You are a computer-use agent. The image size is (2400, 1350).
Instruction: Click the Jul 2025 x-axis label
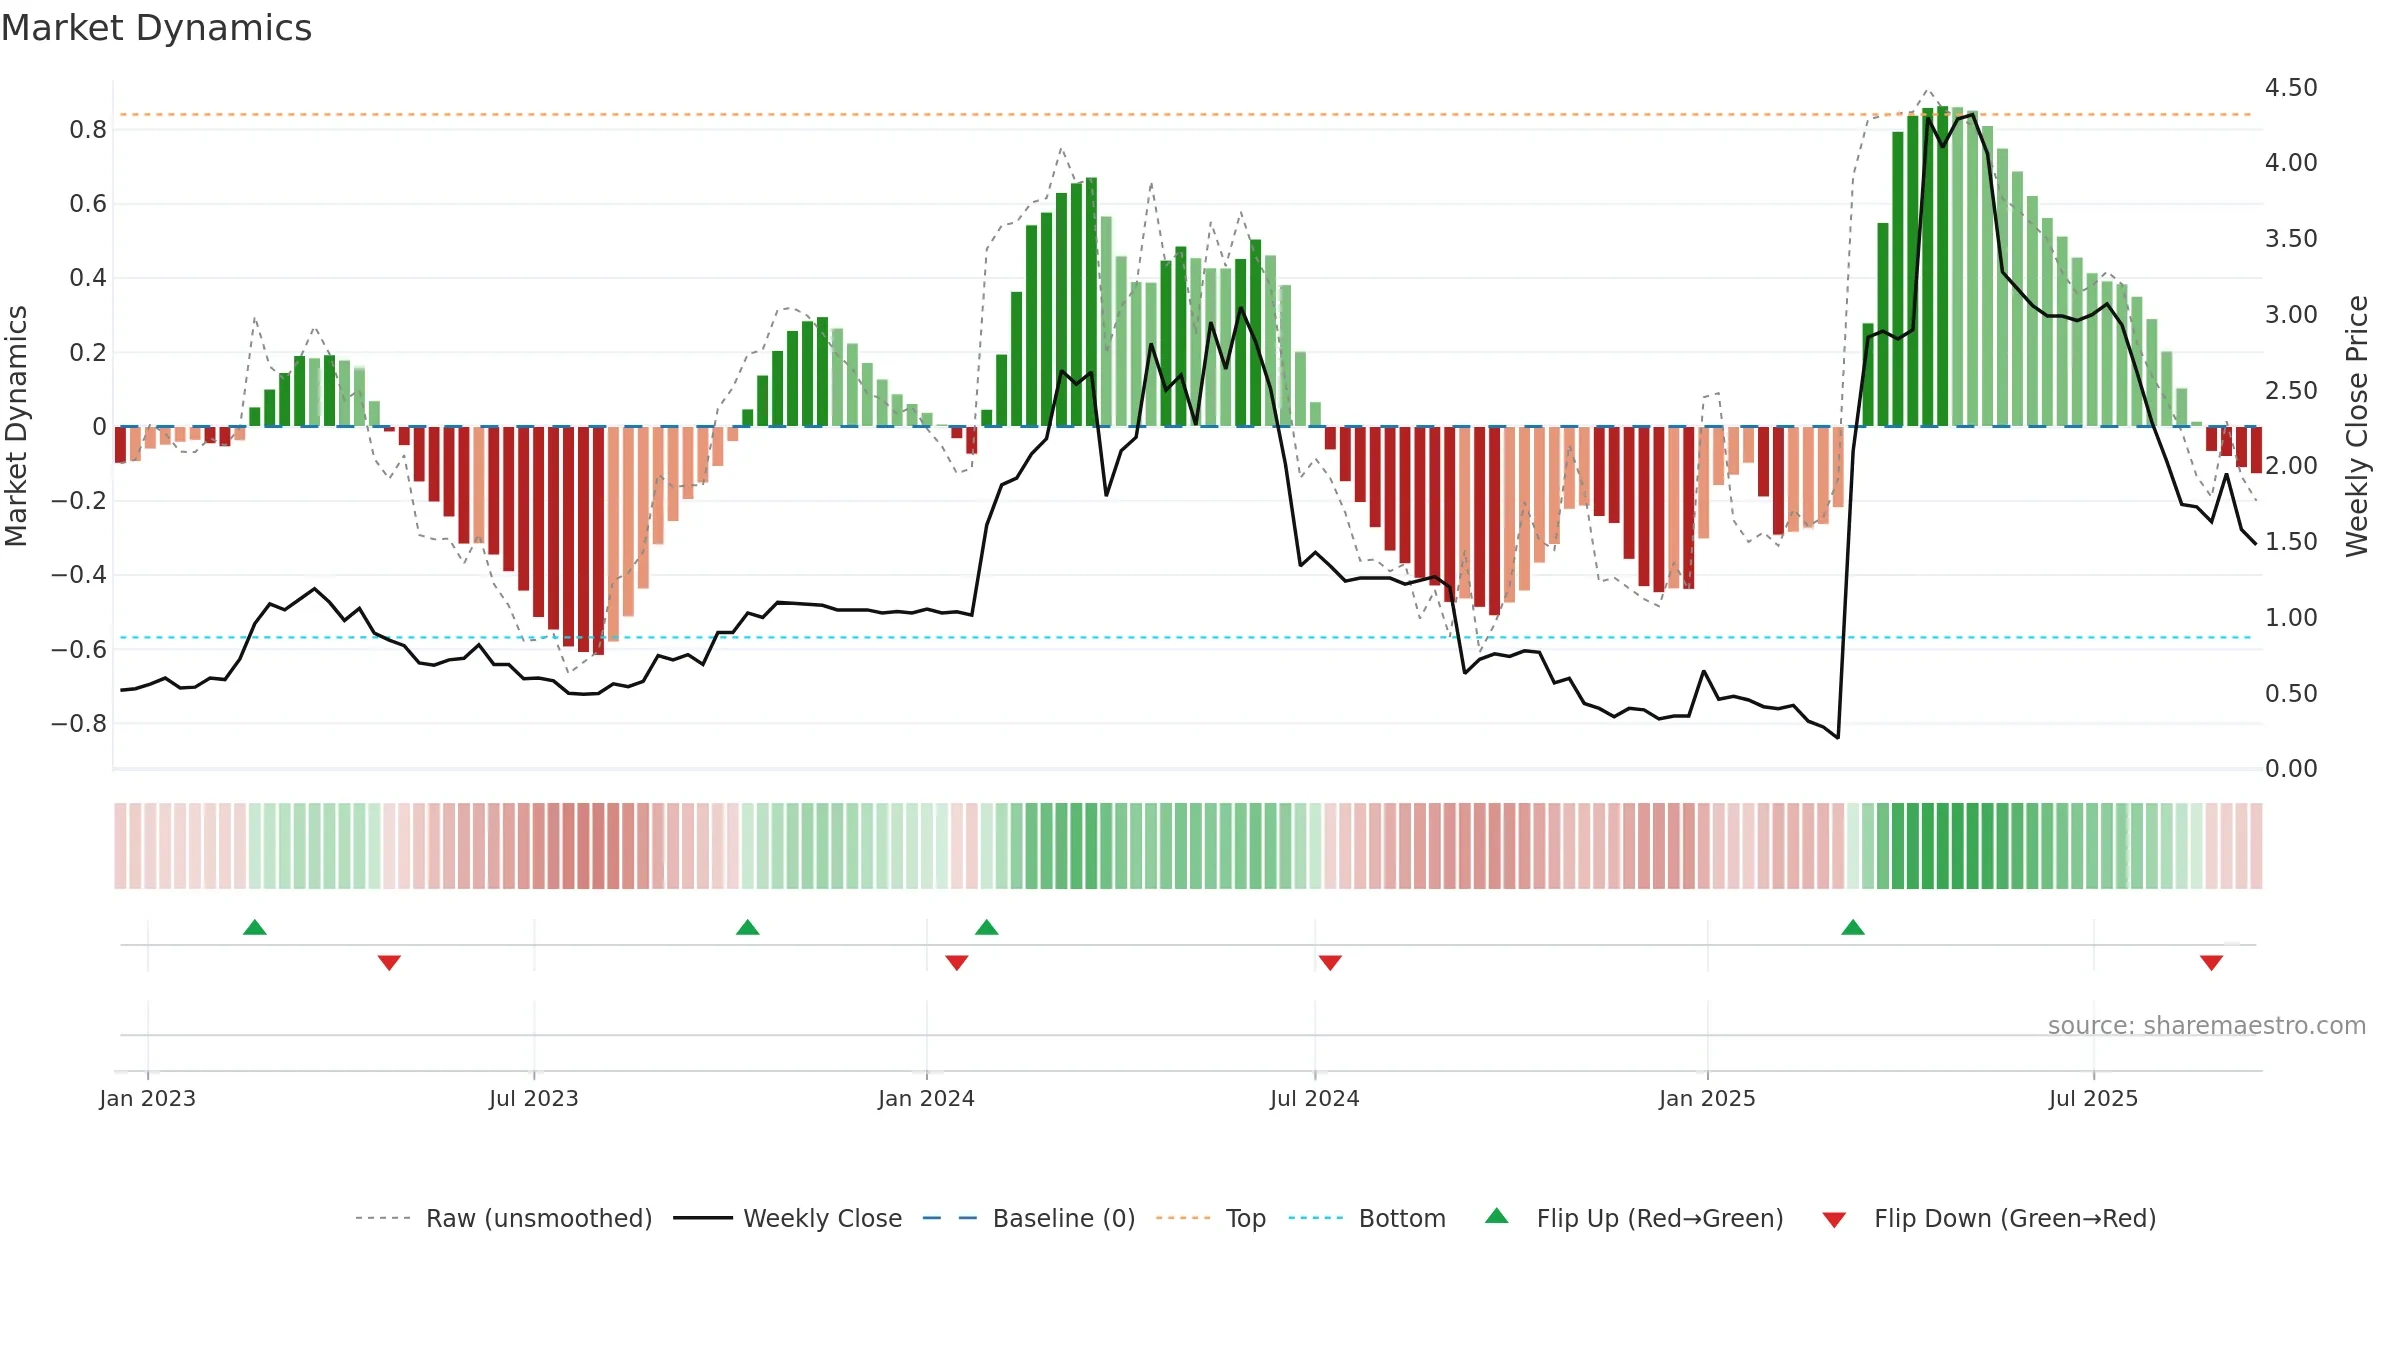[x=2094, y=1098]
